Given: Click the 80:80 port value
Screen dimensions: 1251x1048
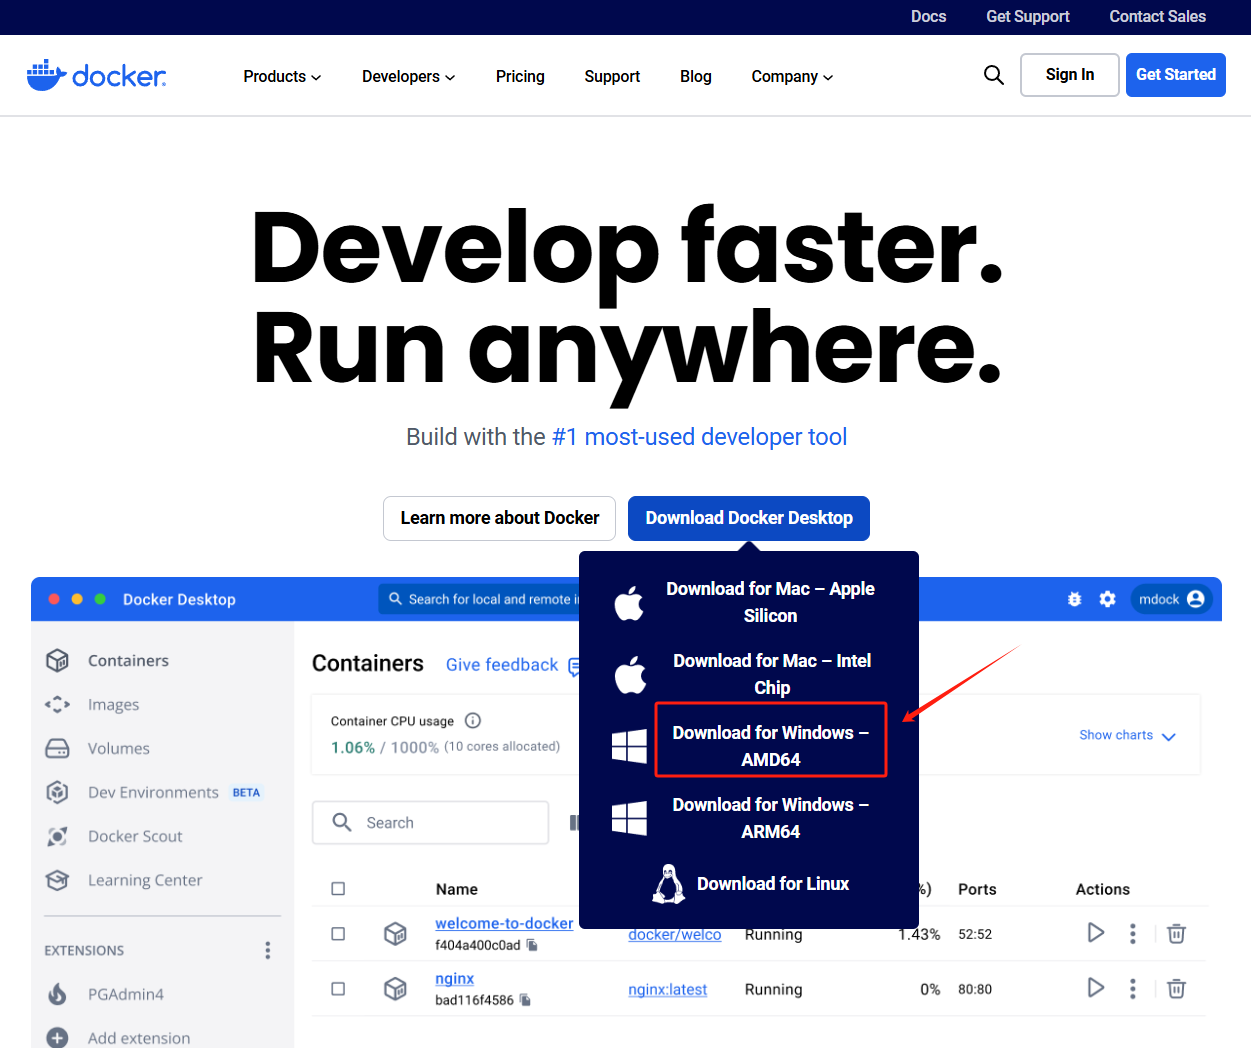Looking at the screenshot, I should click(x=975, y=989).
